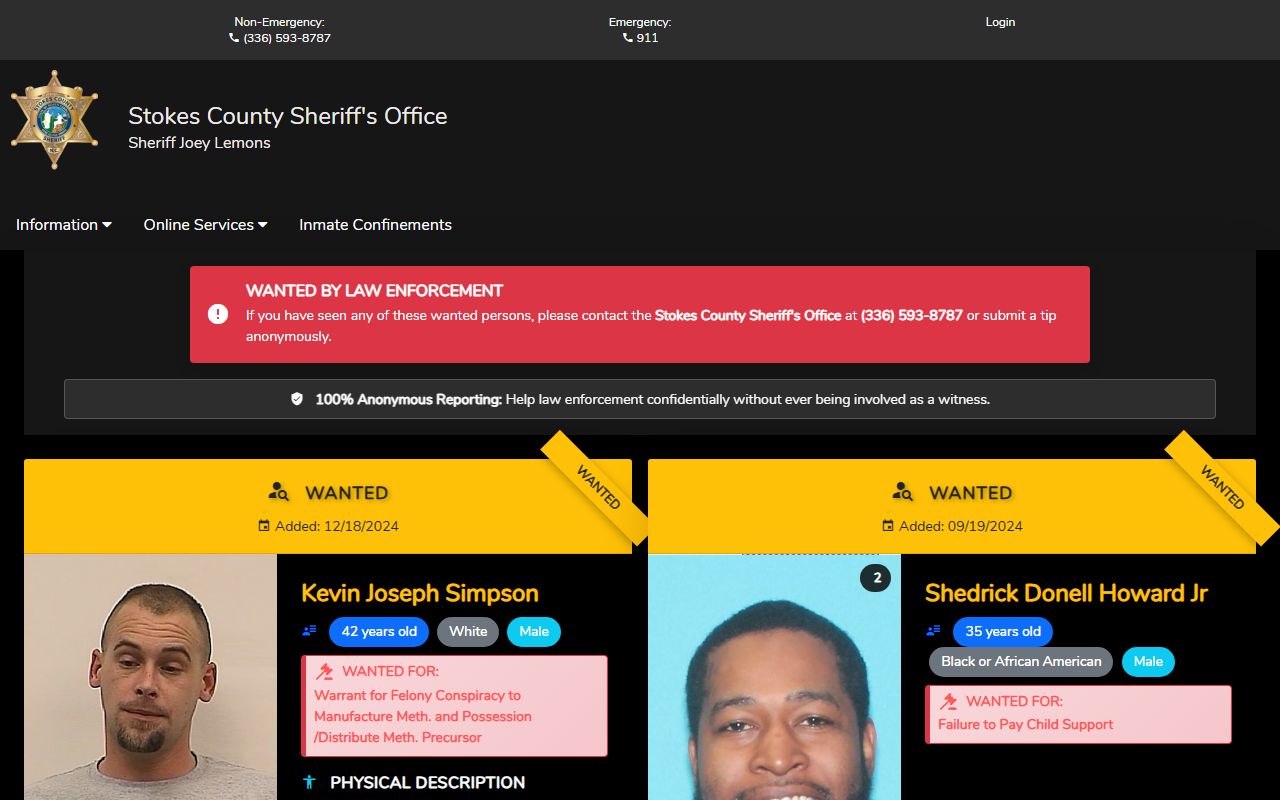1280x800 pixels.
Task: Click the phone icon next to 911
Action: tap(628, 38)
